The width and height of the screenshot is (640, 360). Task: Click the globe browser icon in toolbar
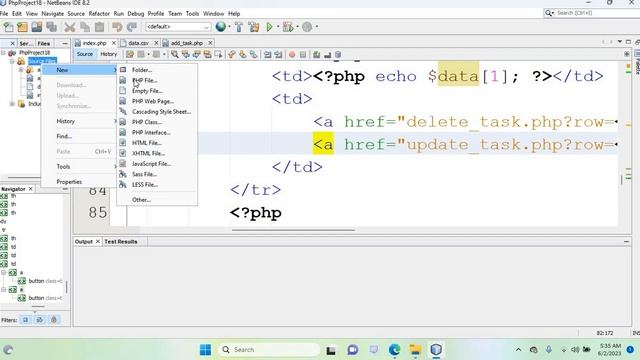pos(220,27)
